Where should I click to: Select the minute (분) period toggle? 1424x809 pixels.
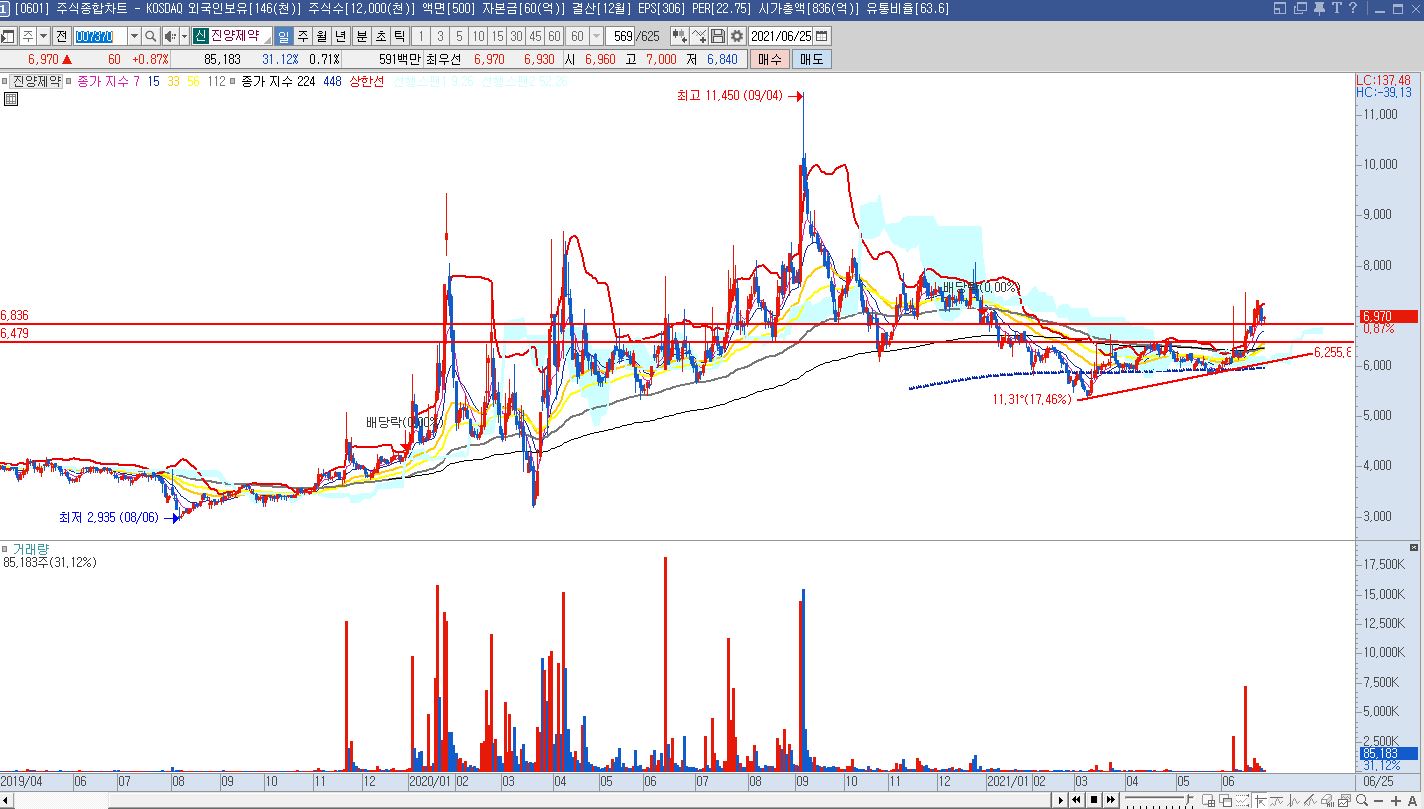click(x=362, y=36)
